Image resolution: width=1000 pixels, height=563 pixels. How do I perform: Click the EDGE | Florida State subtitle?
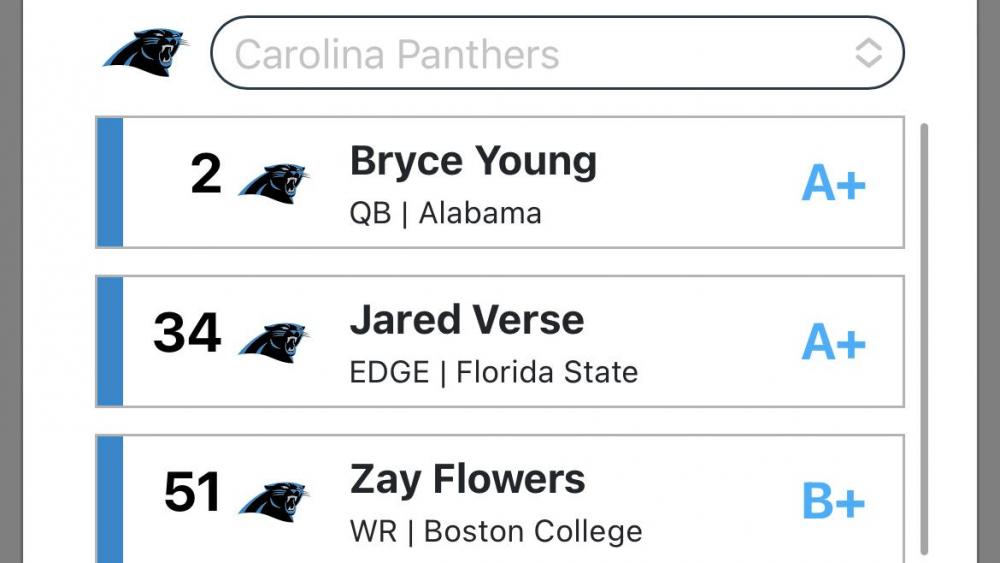tap(493, 372)
